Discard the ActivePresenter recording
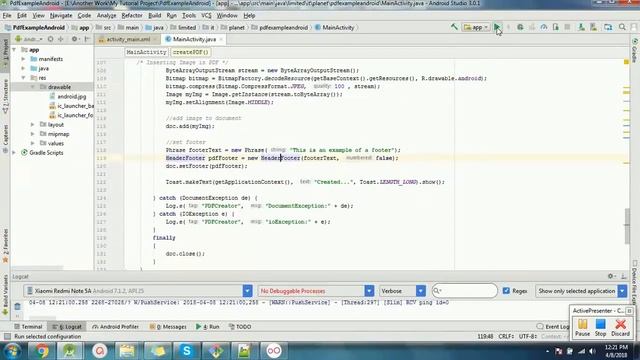 [x=620, y=327]
